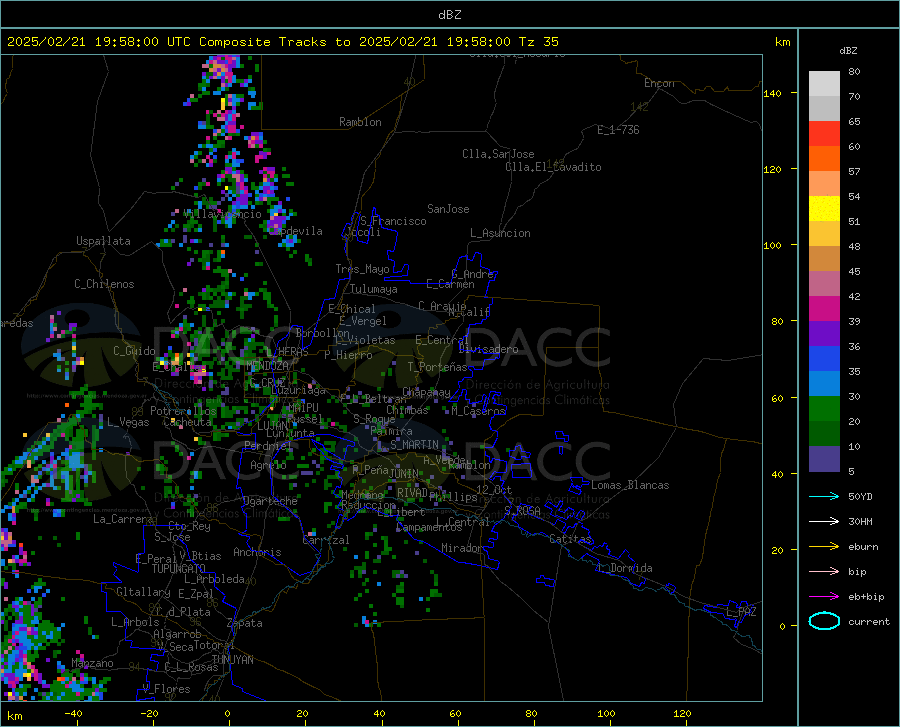Click the Mirador map label
Viewport: 900px width, 727px height.
tap(462, 548)
